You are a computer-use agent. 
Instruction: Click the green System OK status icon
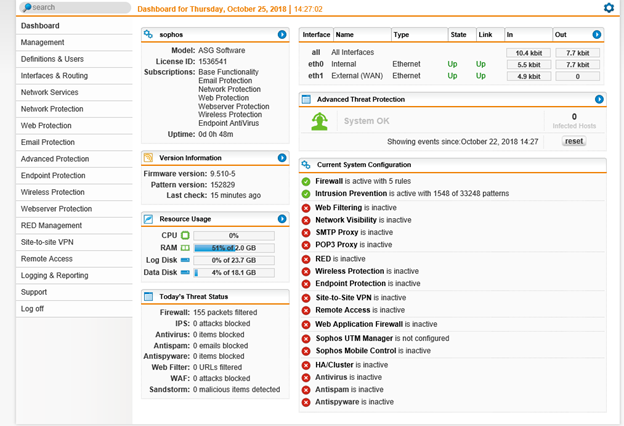coord(319,121)
